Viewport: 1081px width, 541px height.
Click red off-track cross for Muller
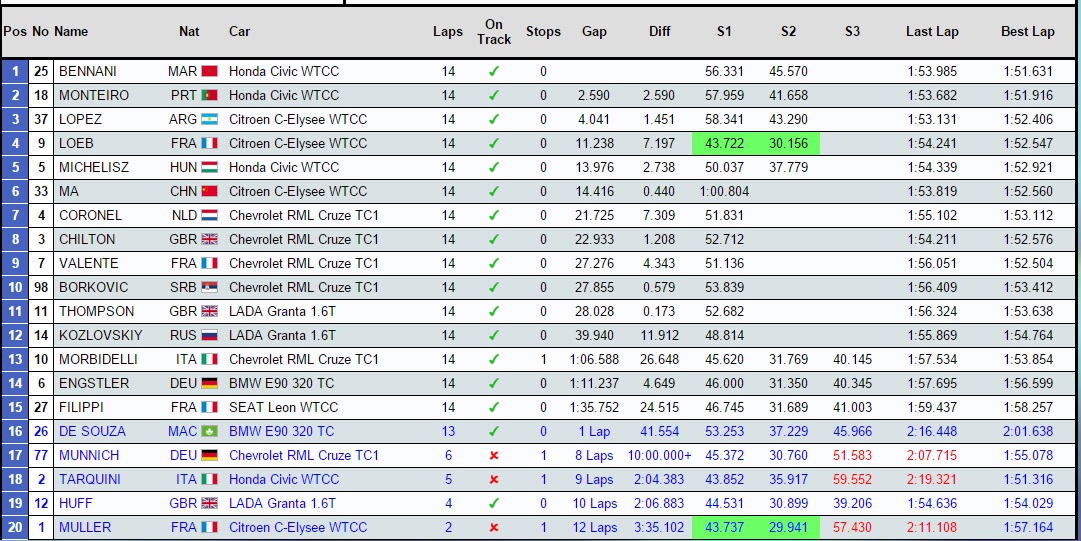click(493, 528)
